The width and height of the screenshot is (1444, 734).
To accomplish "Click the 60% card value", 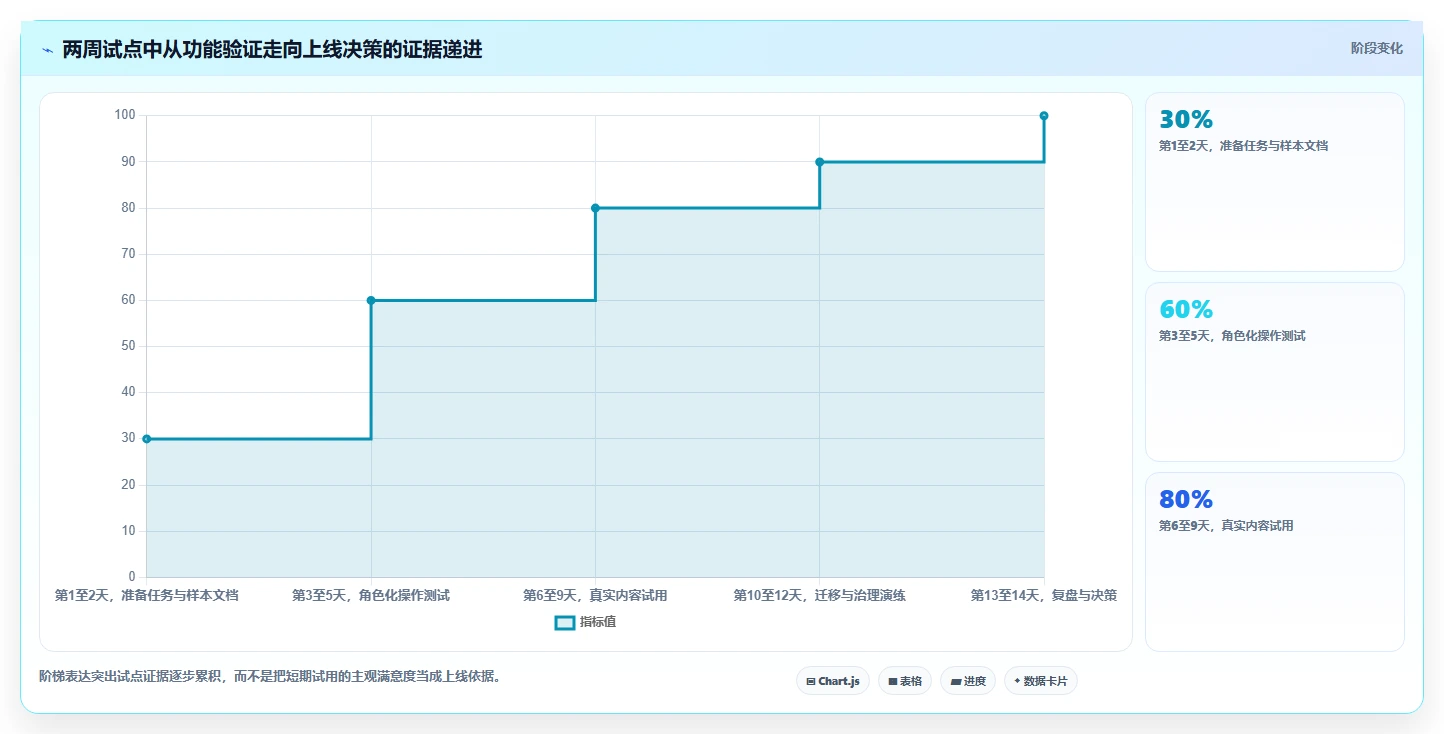I will 1186,309.
